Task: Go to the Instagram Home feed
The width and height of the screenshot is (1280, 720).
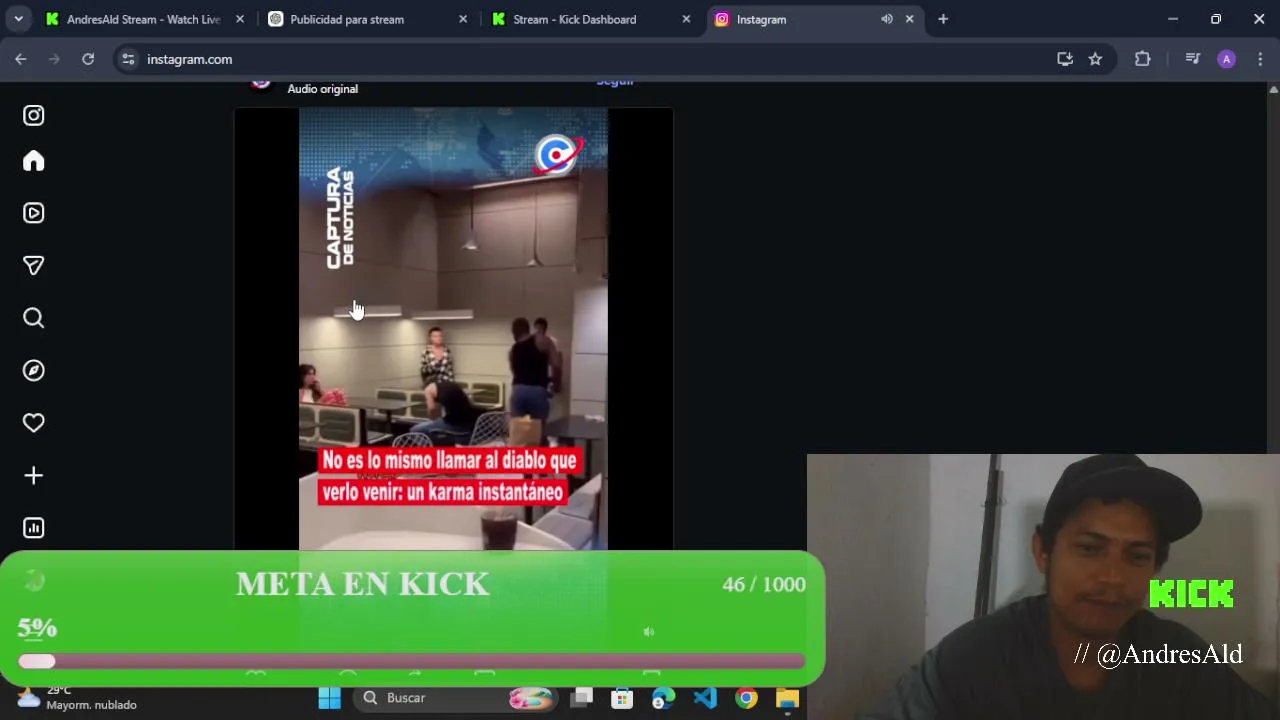Action: 34,161
